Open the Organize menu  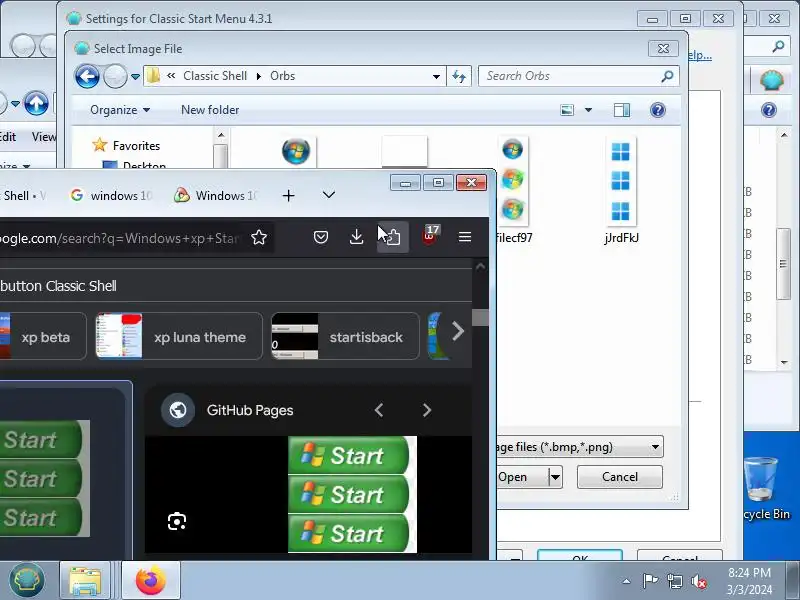click(x=120, y=110)
